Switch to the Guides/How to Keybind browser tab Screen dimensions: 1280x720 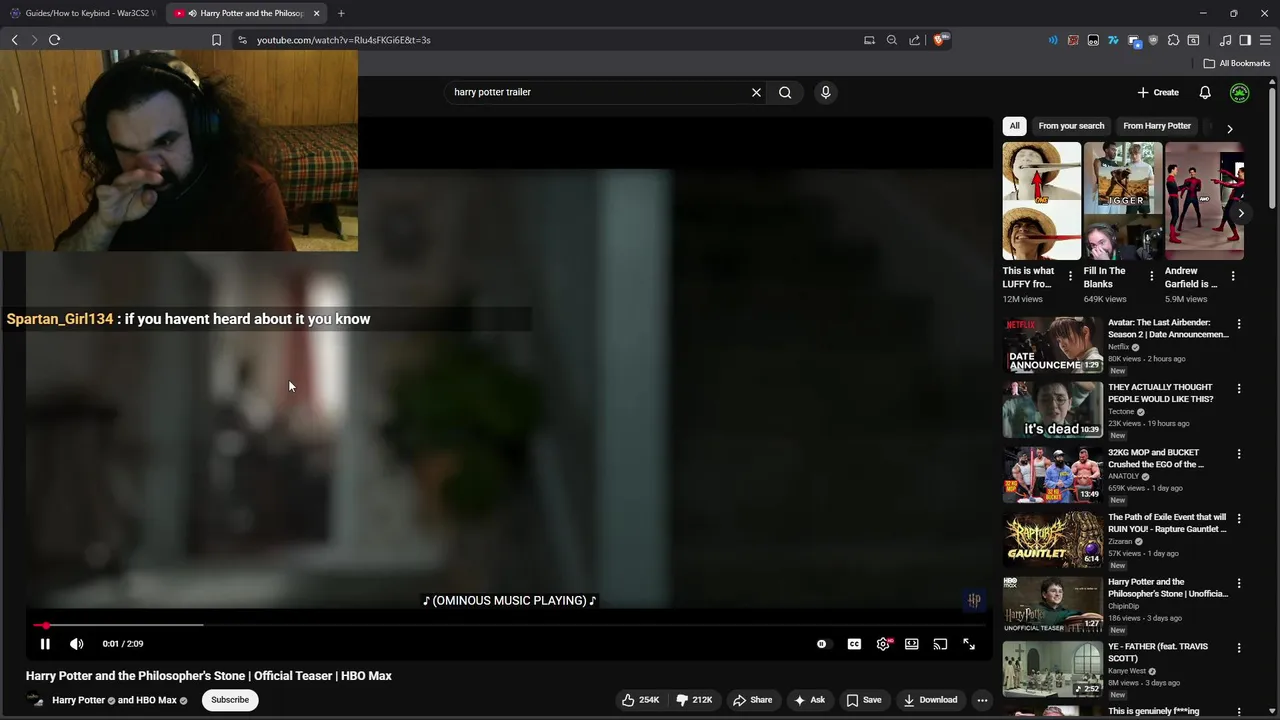83,13
